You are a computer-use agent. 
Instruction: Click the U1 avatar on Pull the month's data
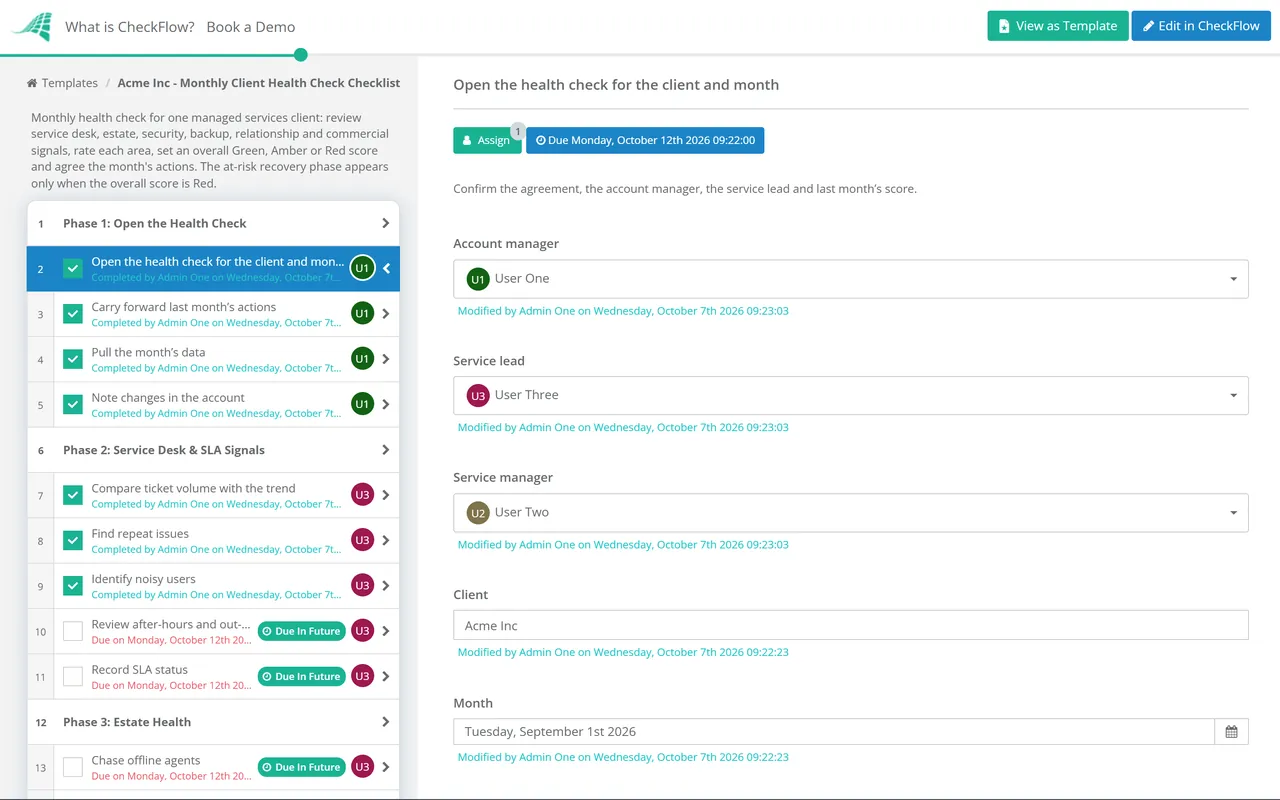362,359
